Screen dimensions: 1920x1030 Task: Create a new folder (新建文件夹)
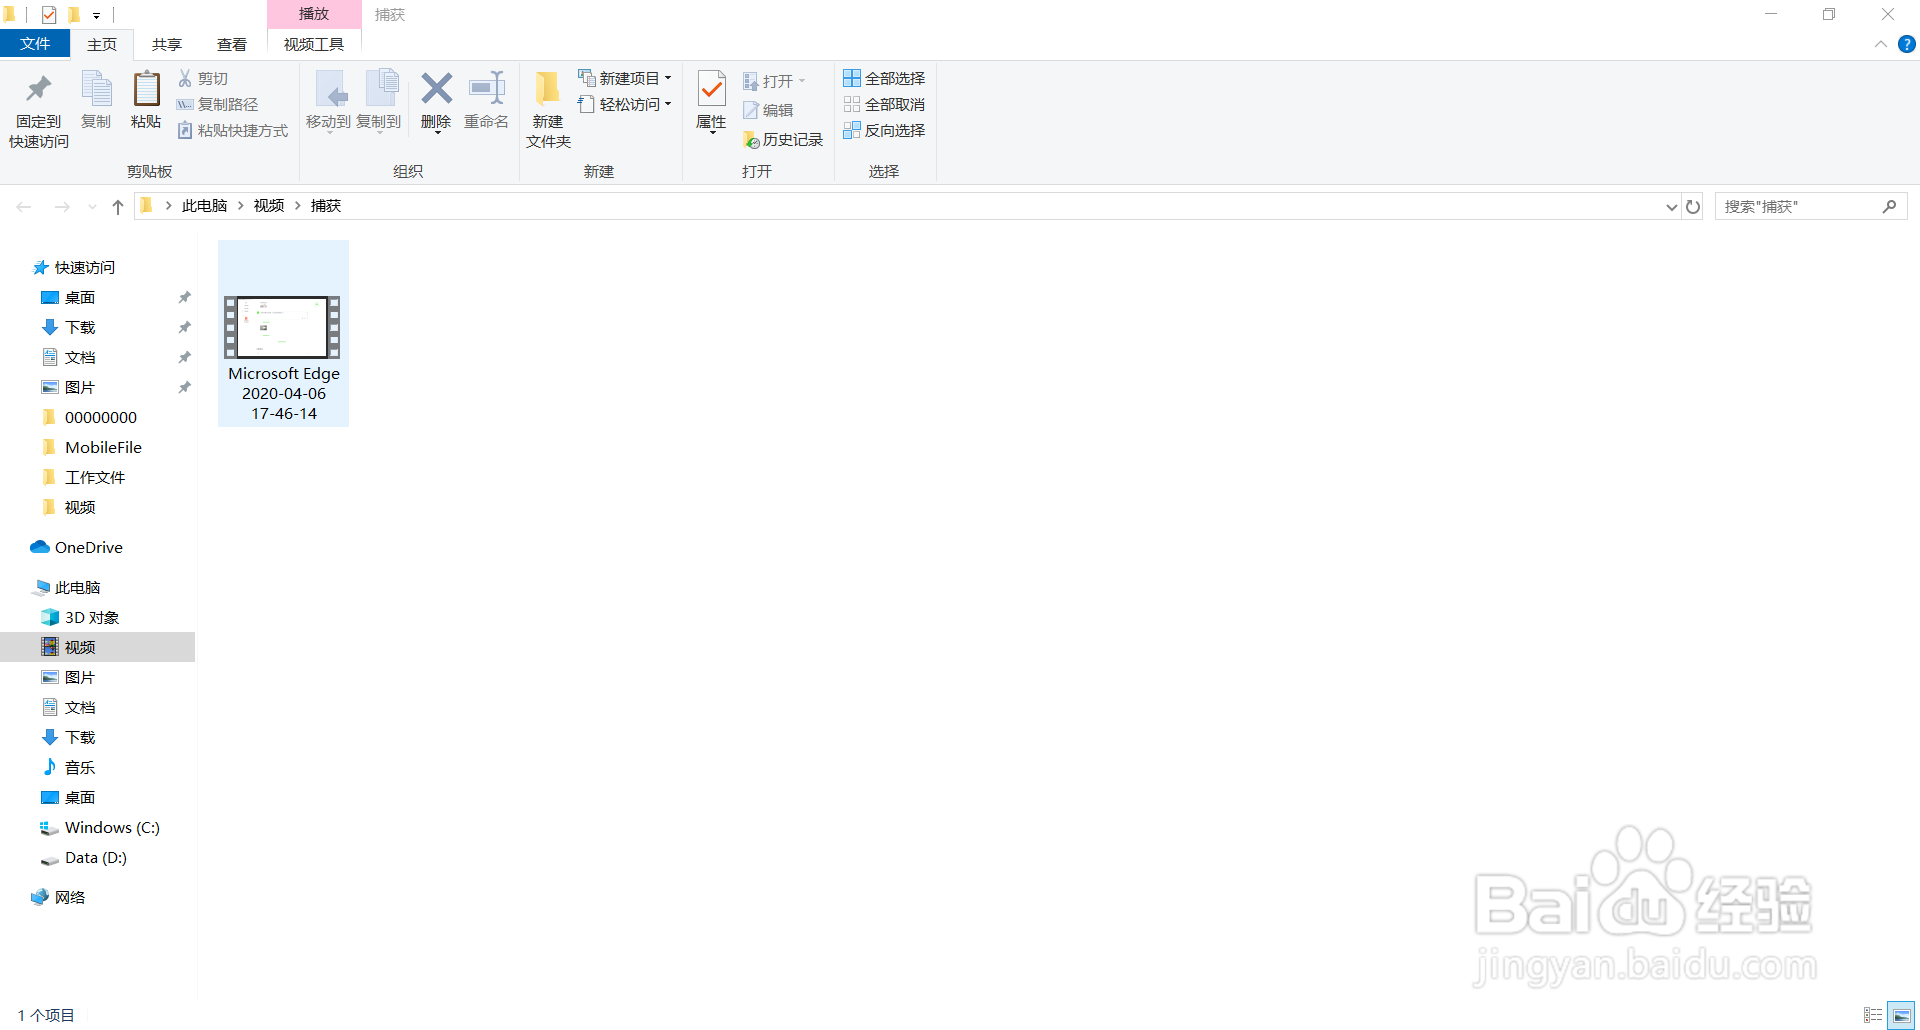click(548, 111)
